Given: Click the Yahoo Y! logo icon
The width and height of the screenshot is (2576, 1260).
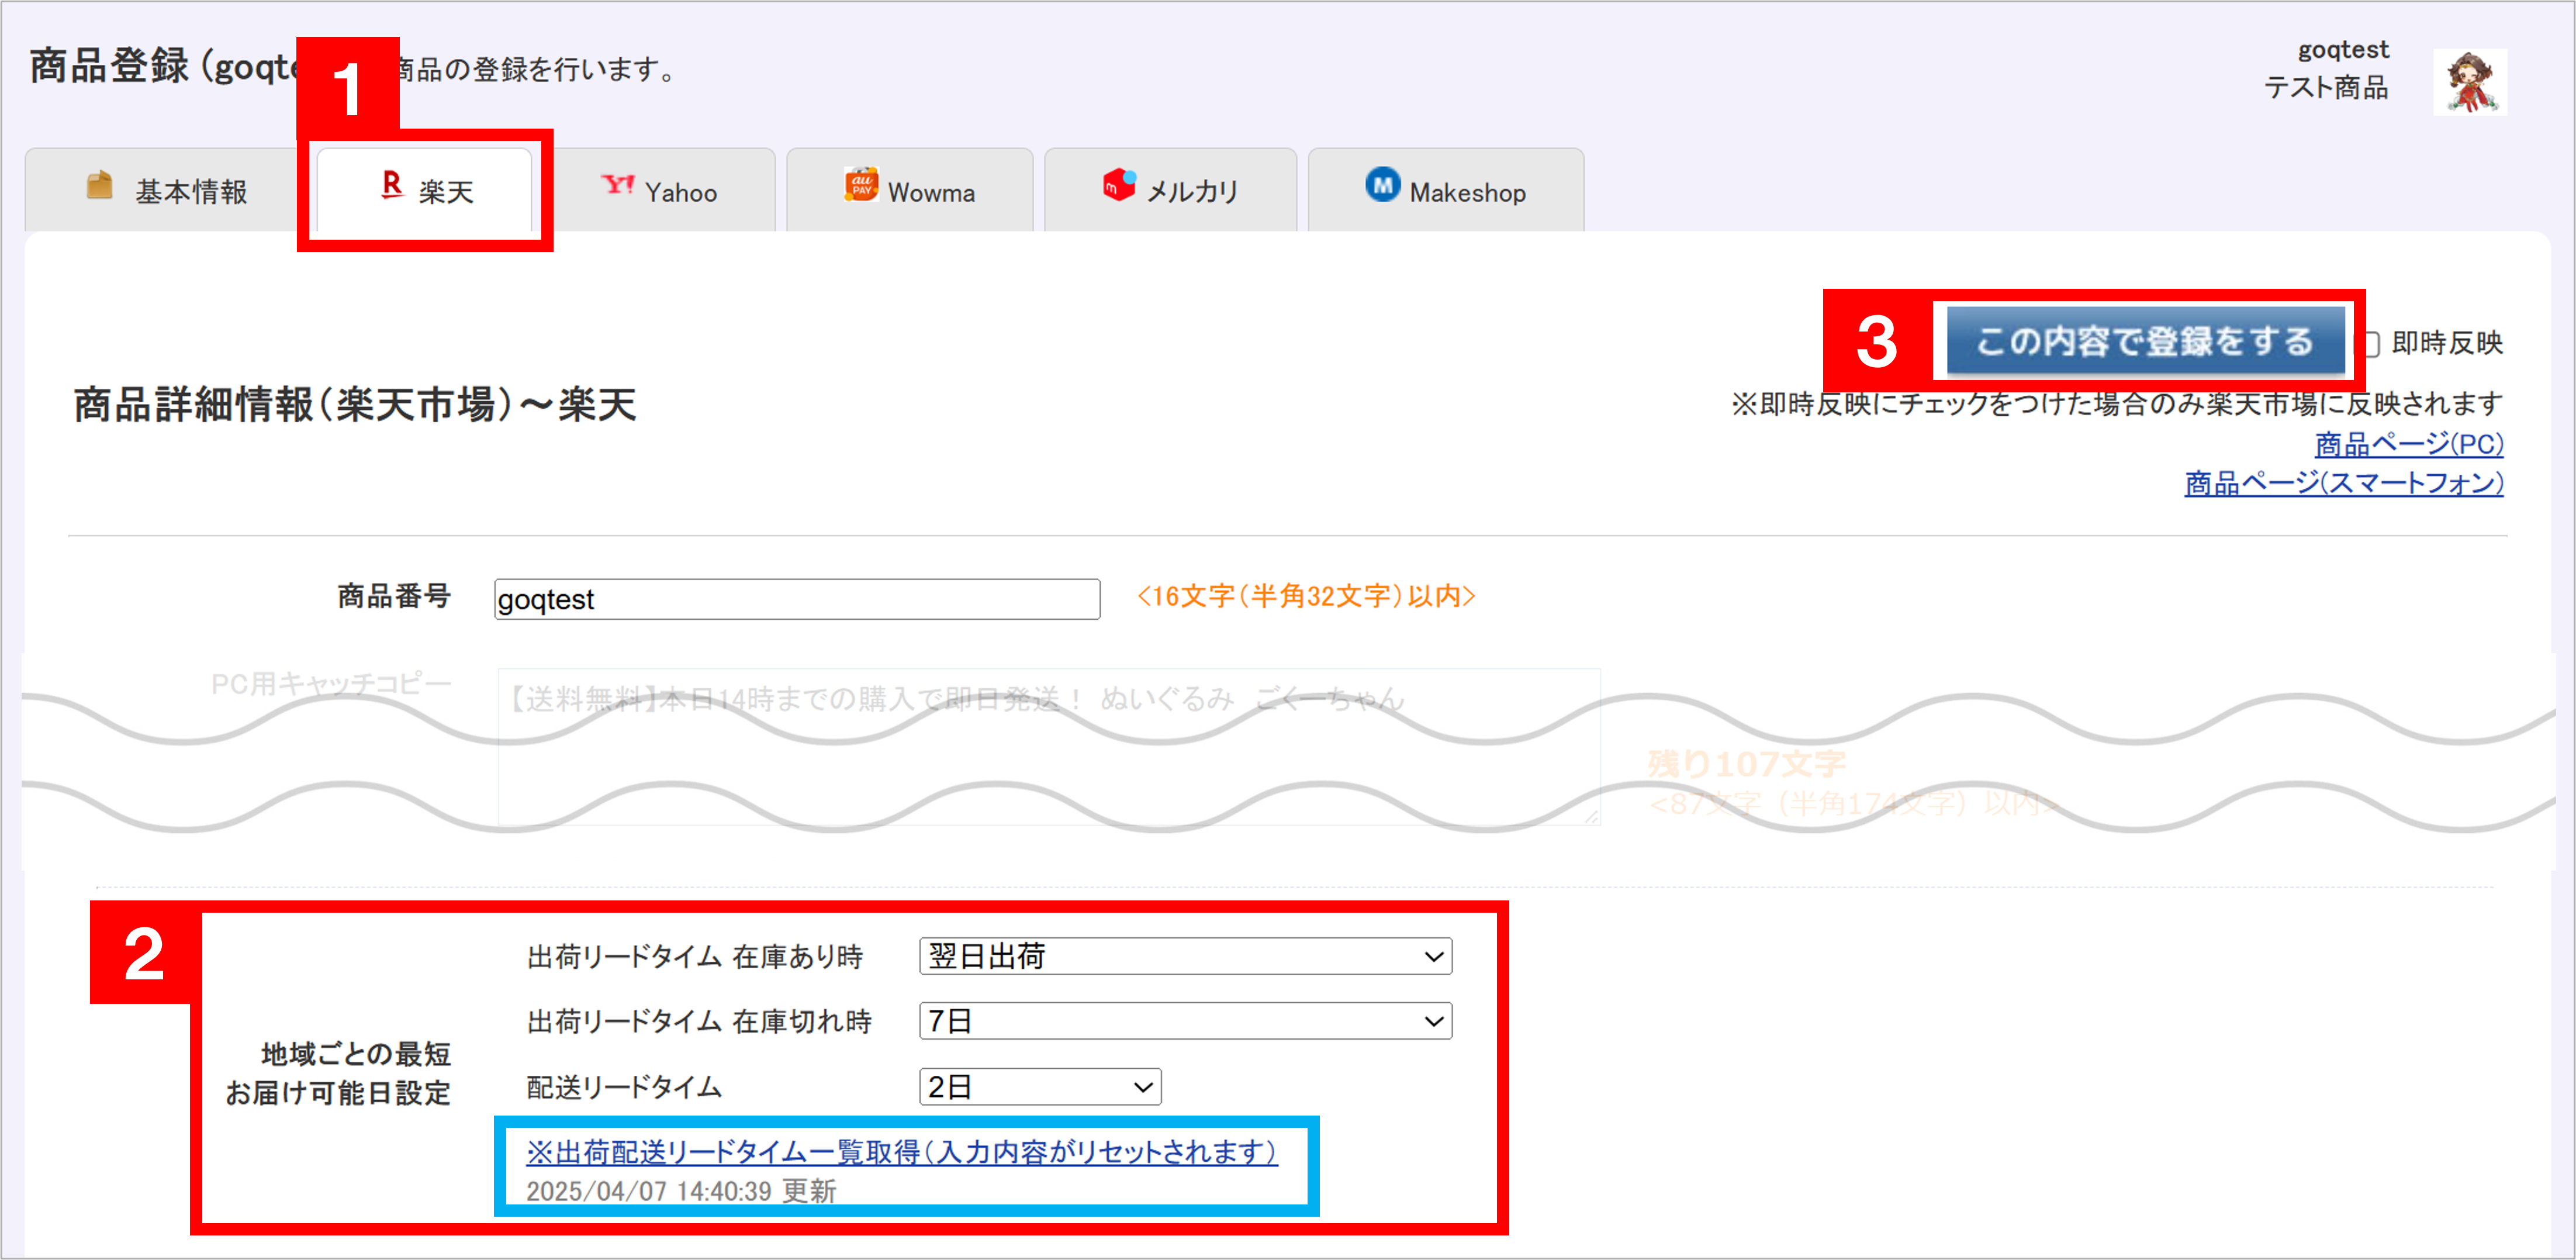Looking at the screenshot, I should pos(617,185).
